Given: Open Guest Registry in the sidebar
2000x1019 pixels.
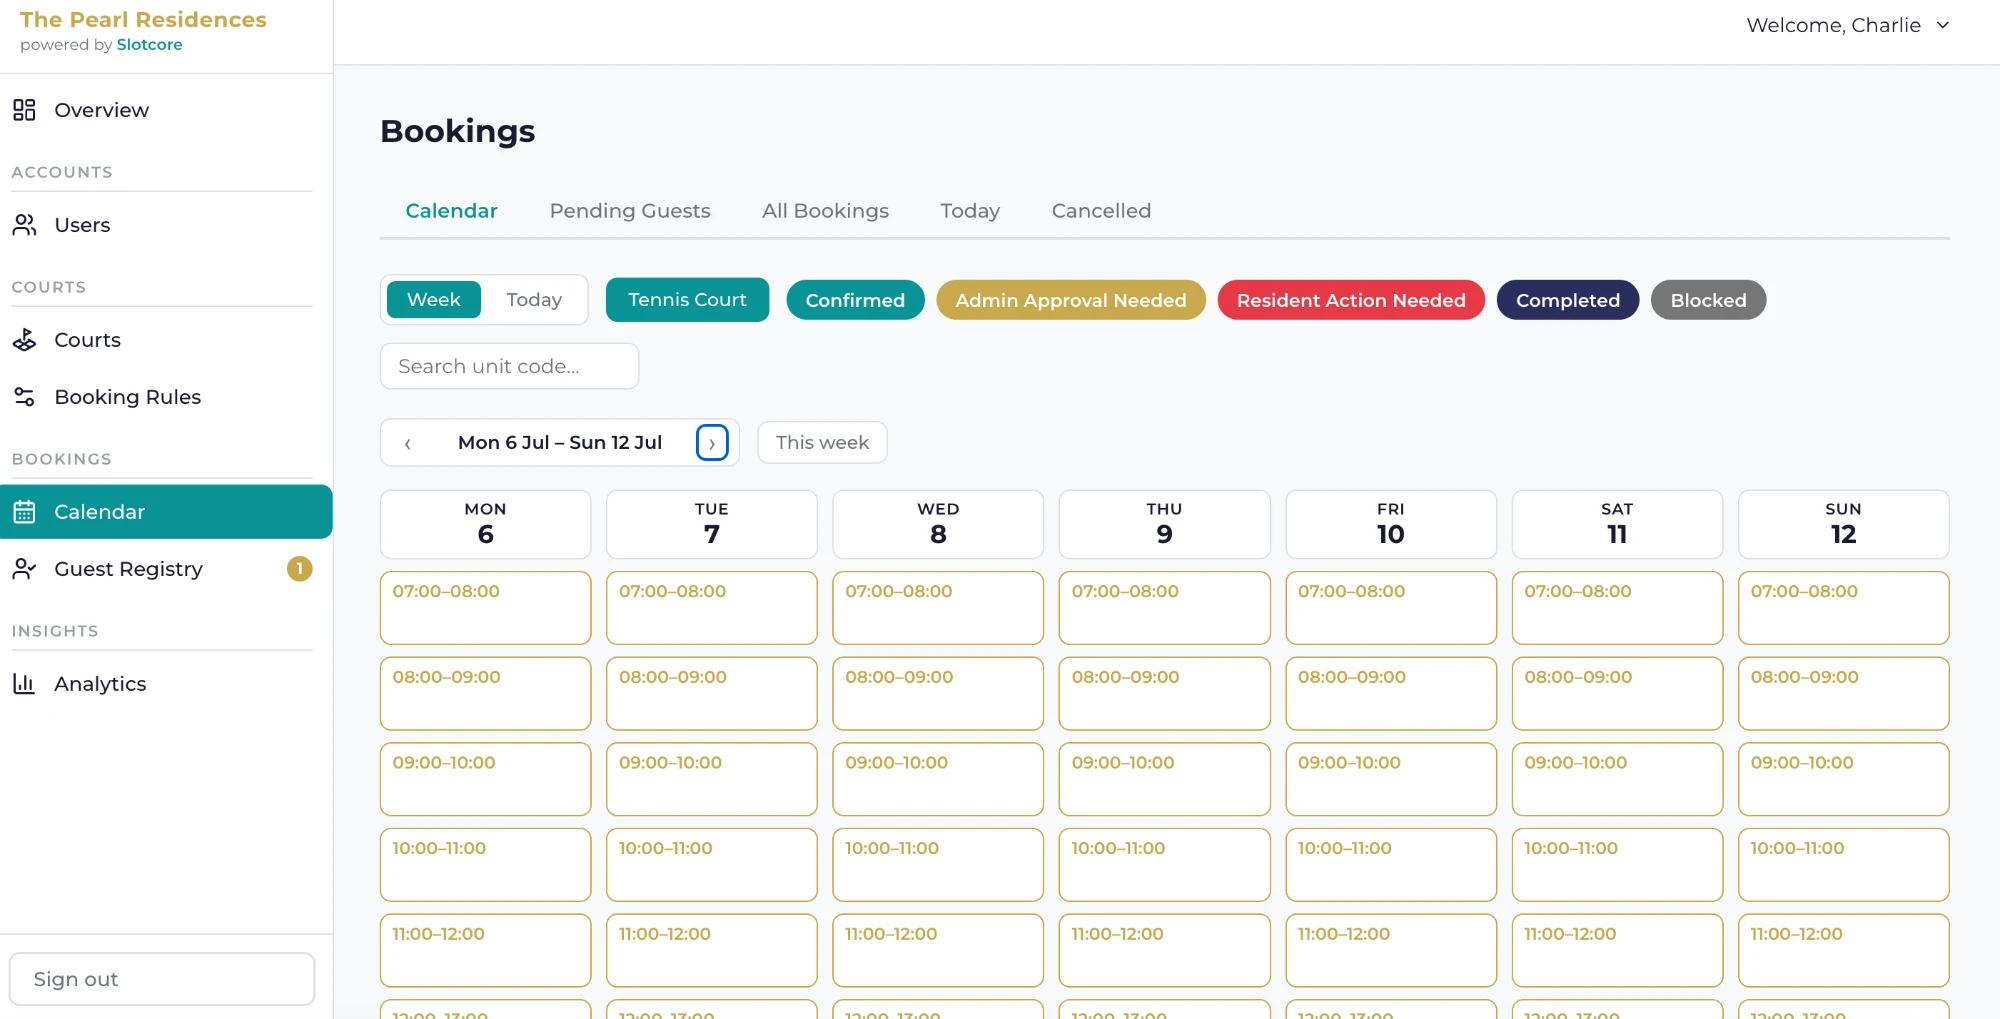Looking at the screenshot, I should pos(166,569).
